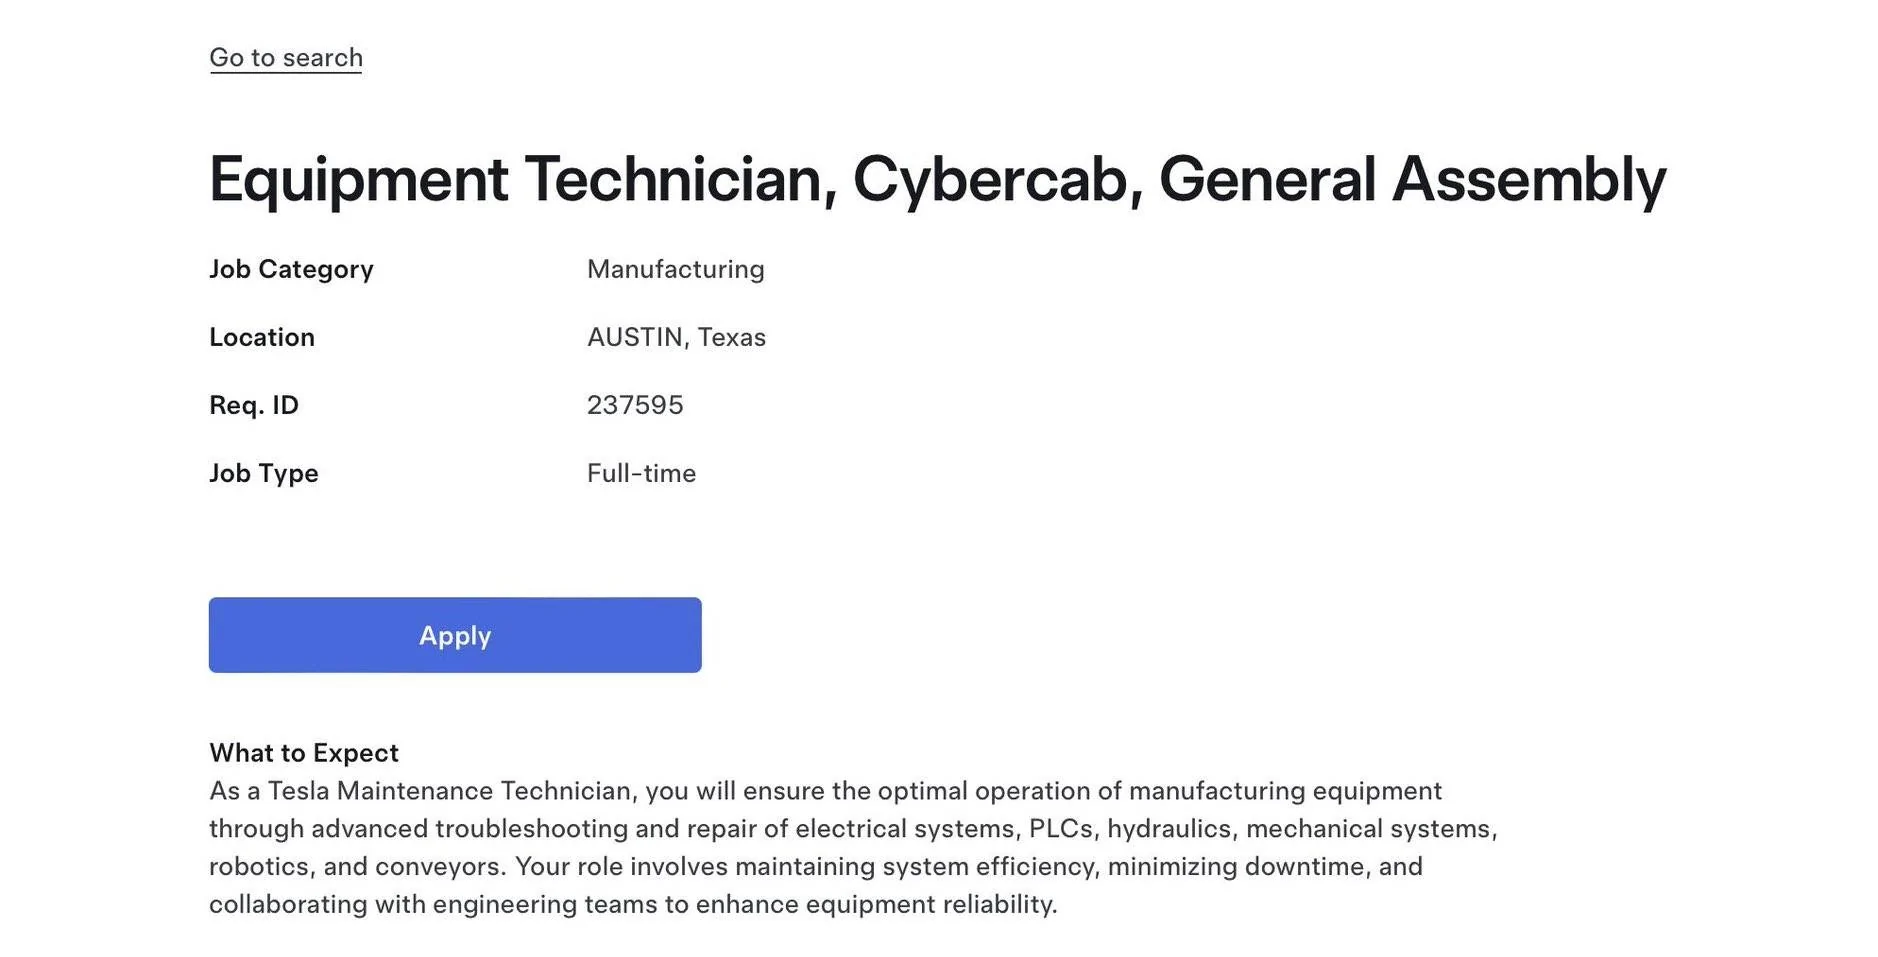Click the Full-time job type value
This screenshot has width=1878, height=957.
[641, 472]
